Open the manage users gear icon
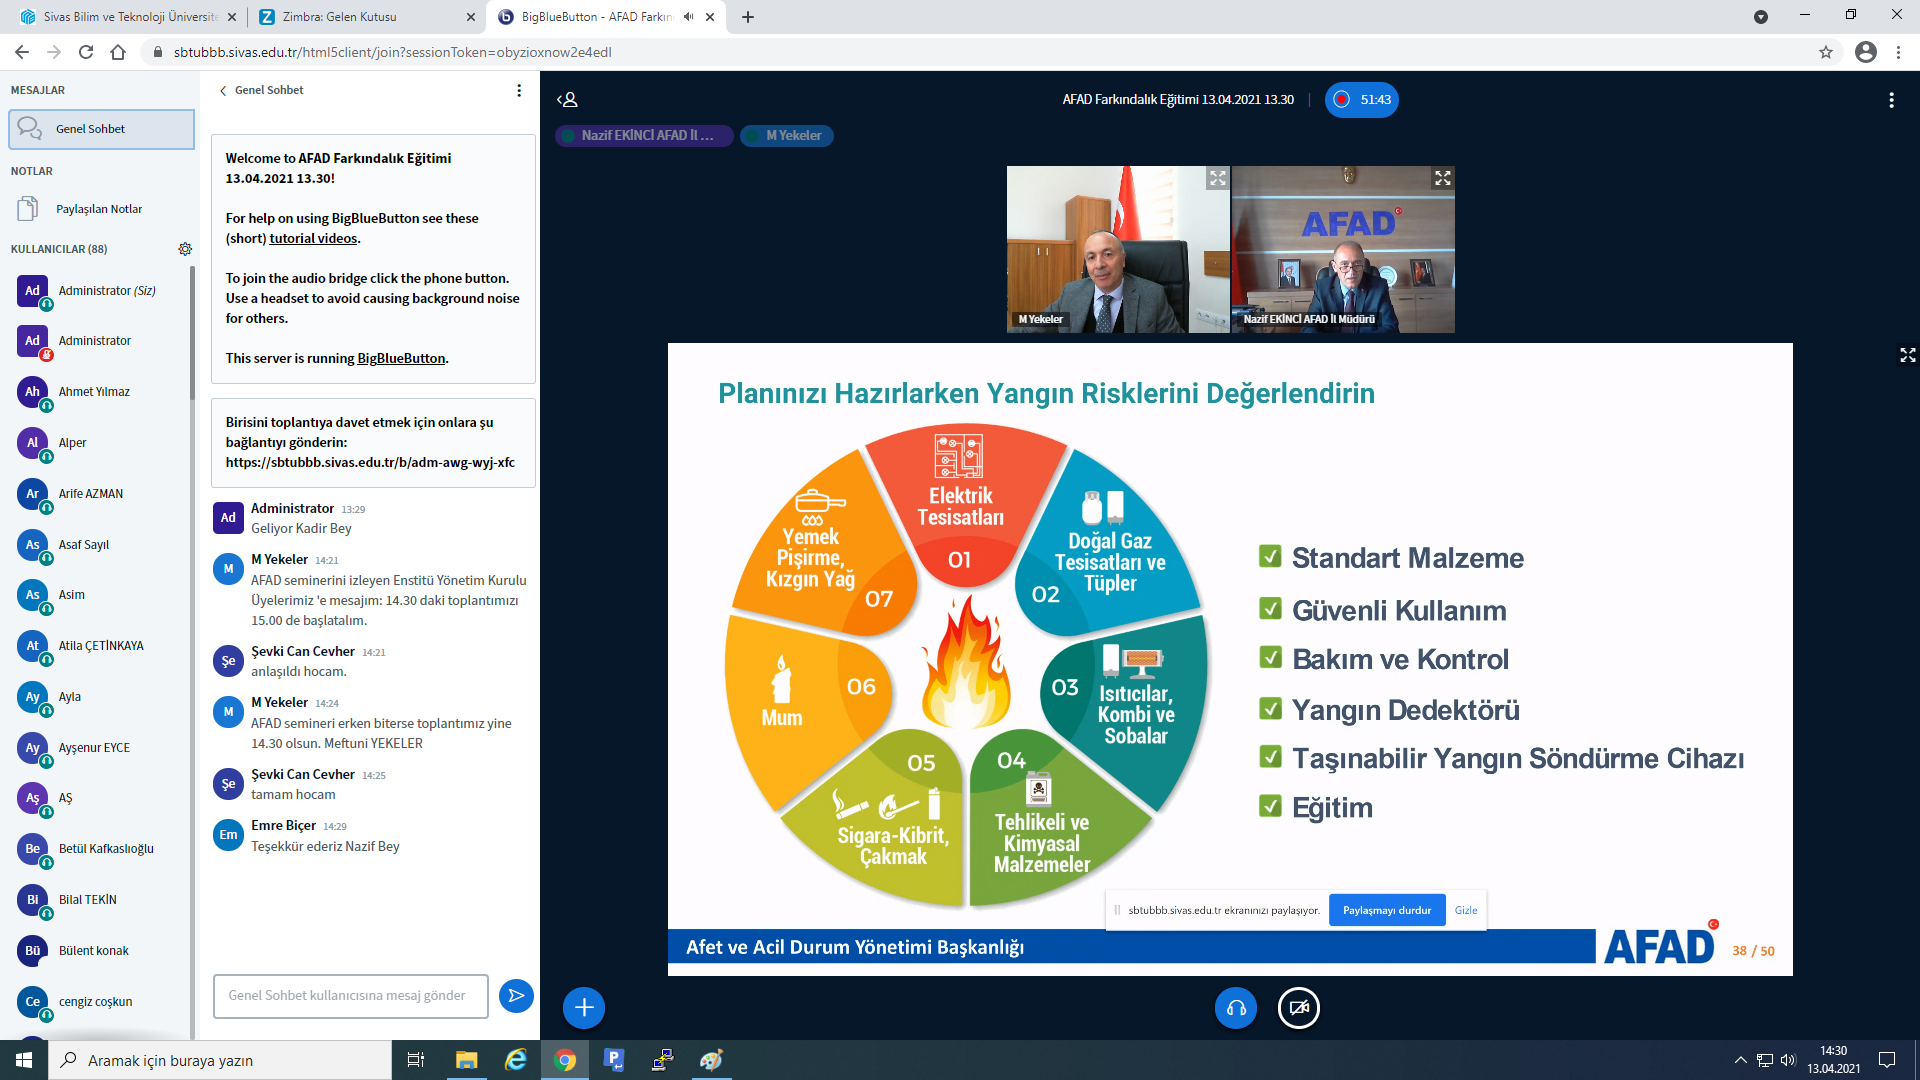Screen dimensions: 1920x1080 pos(185,249)
